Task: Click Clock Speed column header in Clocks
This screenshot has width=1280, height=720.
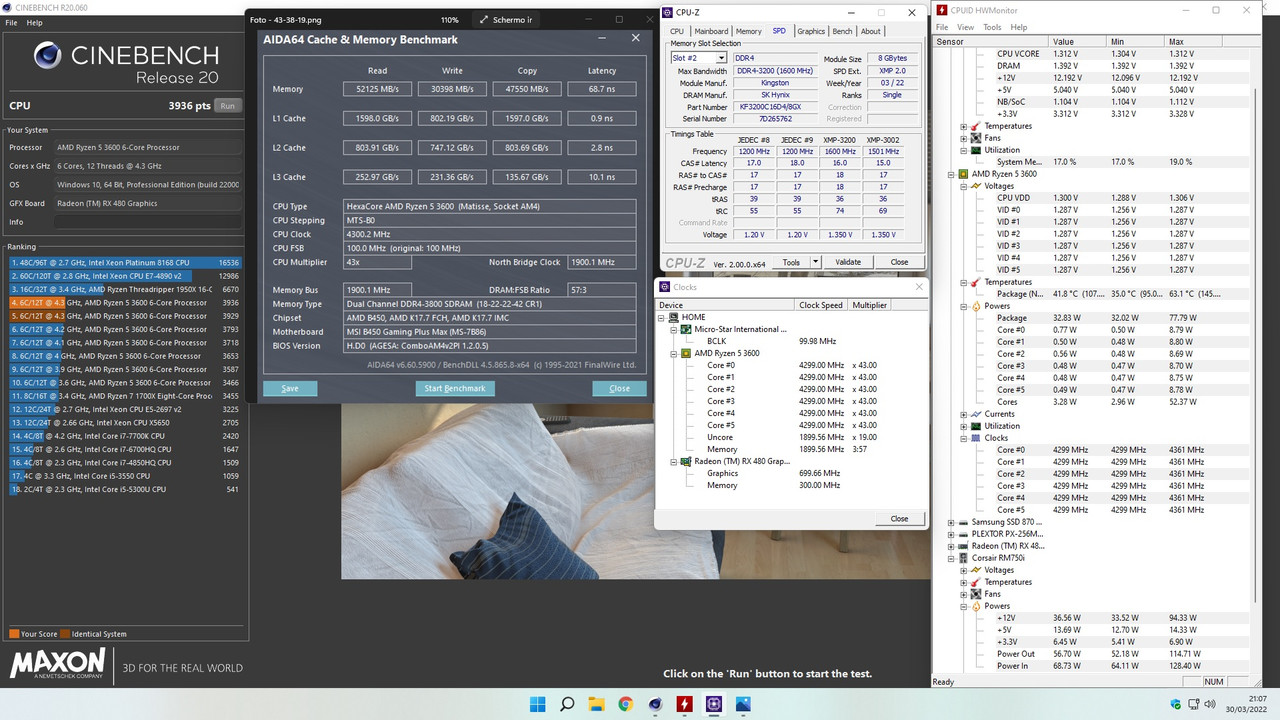Action: (x=822, y=305)
